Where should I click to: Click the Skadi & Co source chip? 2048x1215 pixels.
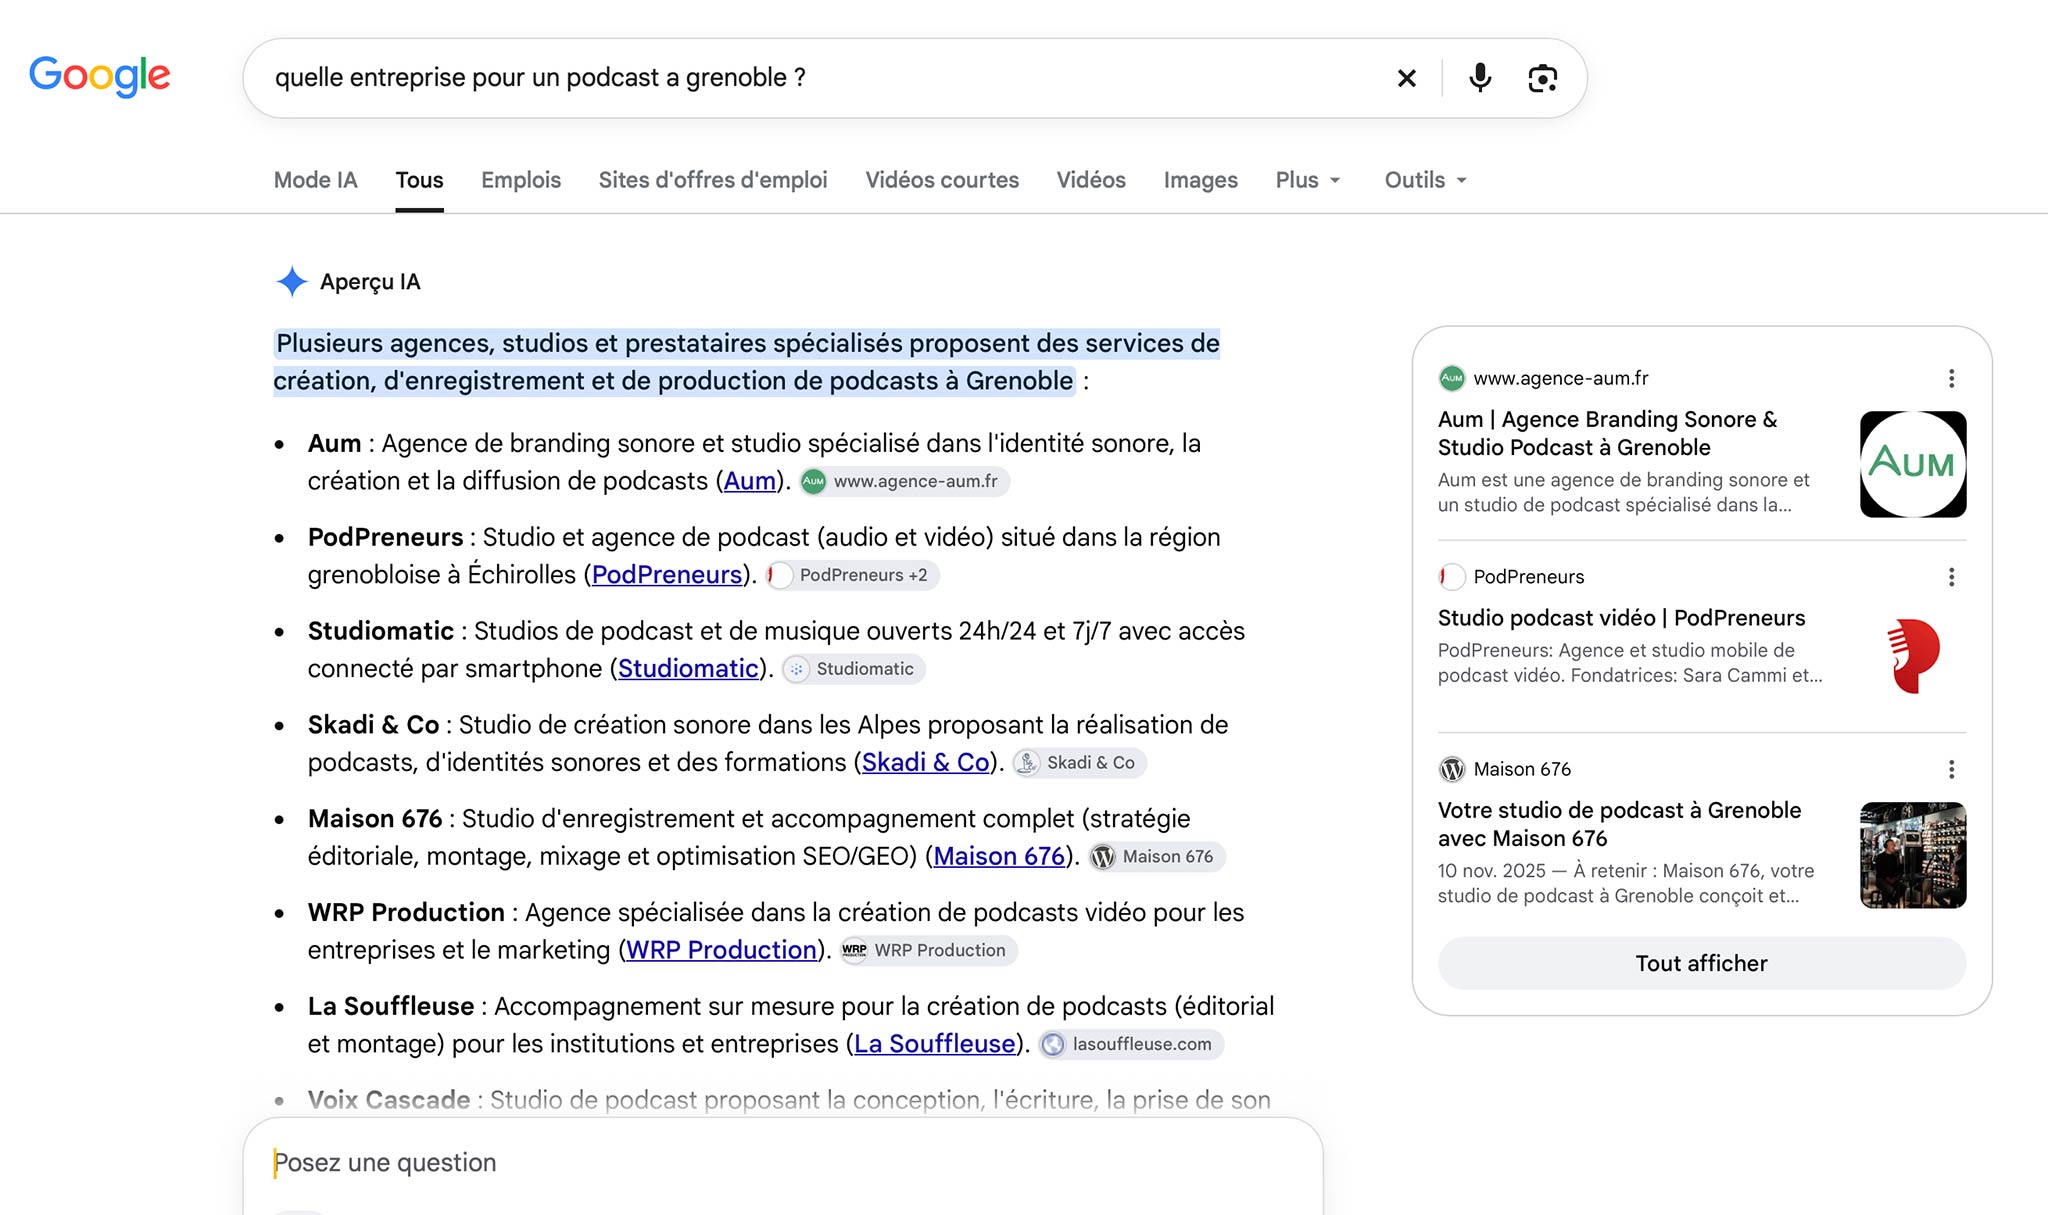(x=1079, y=763)
